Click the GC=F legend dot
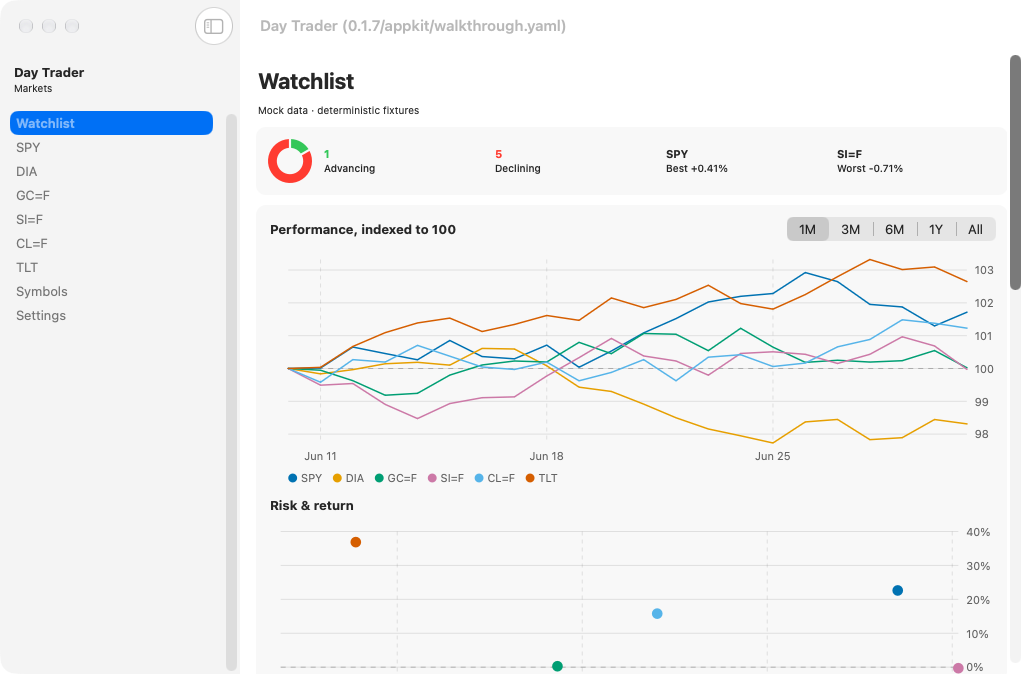 pyautogui.click(x=379, y=478)
